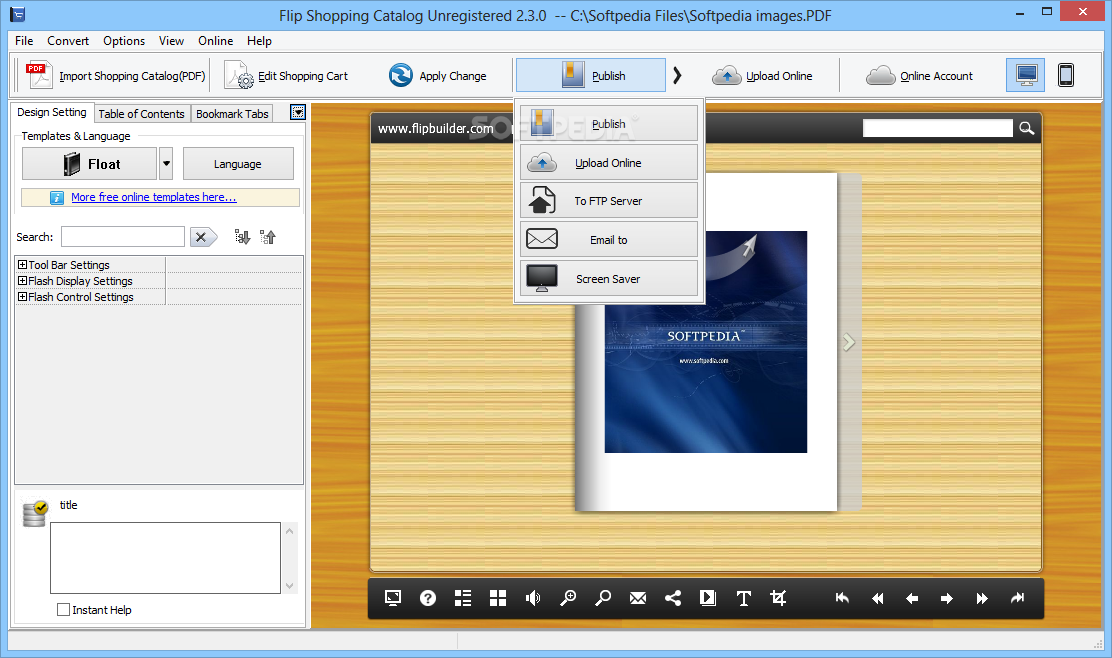Select Publish in the dropdown menu
The image size is (1112, 658).
(608, 124)
